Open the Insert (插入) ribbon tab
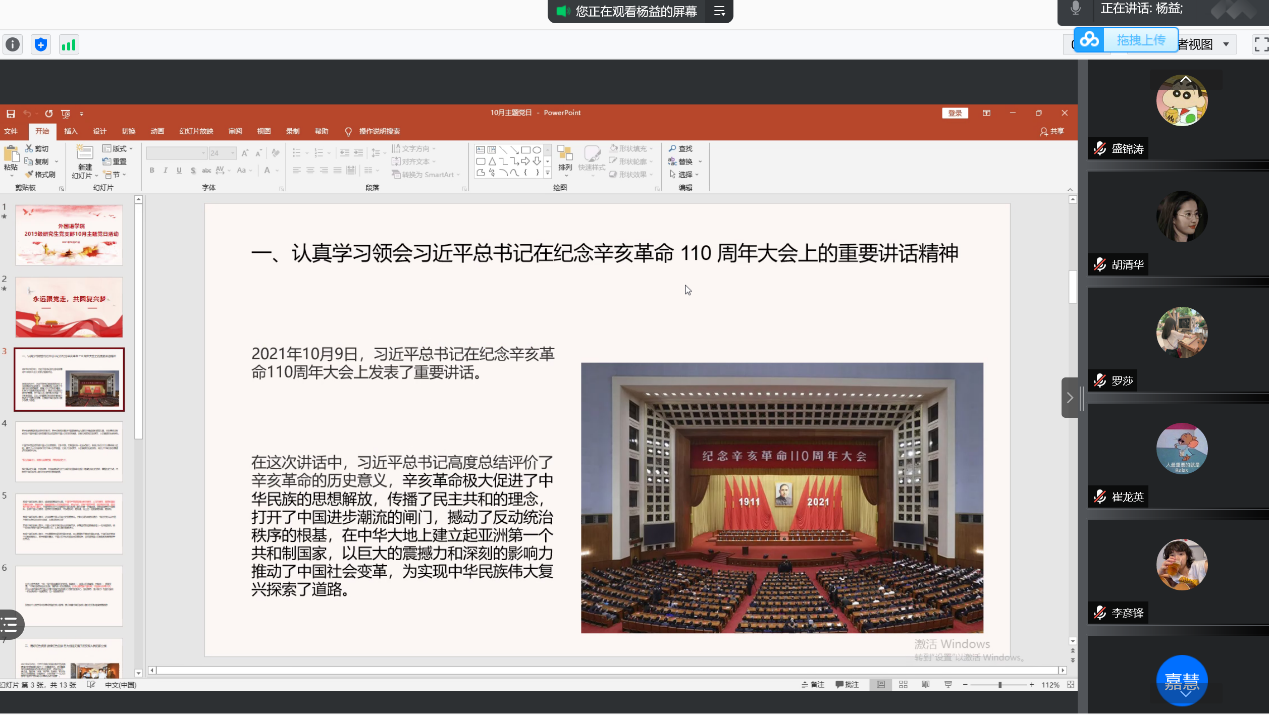Screen dimensions: 1269x715 click(71, 131)
